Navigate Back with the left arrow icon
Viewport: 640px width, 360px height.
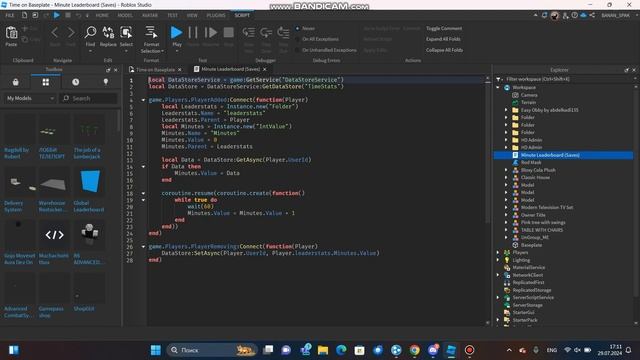point(55,32)
